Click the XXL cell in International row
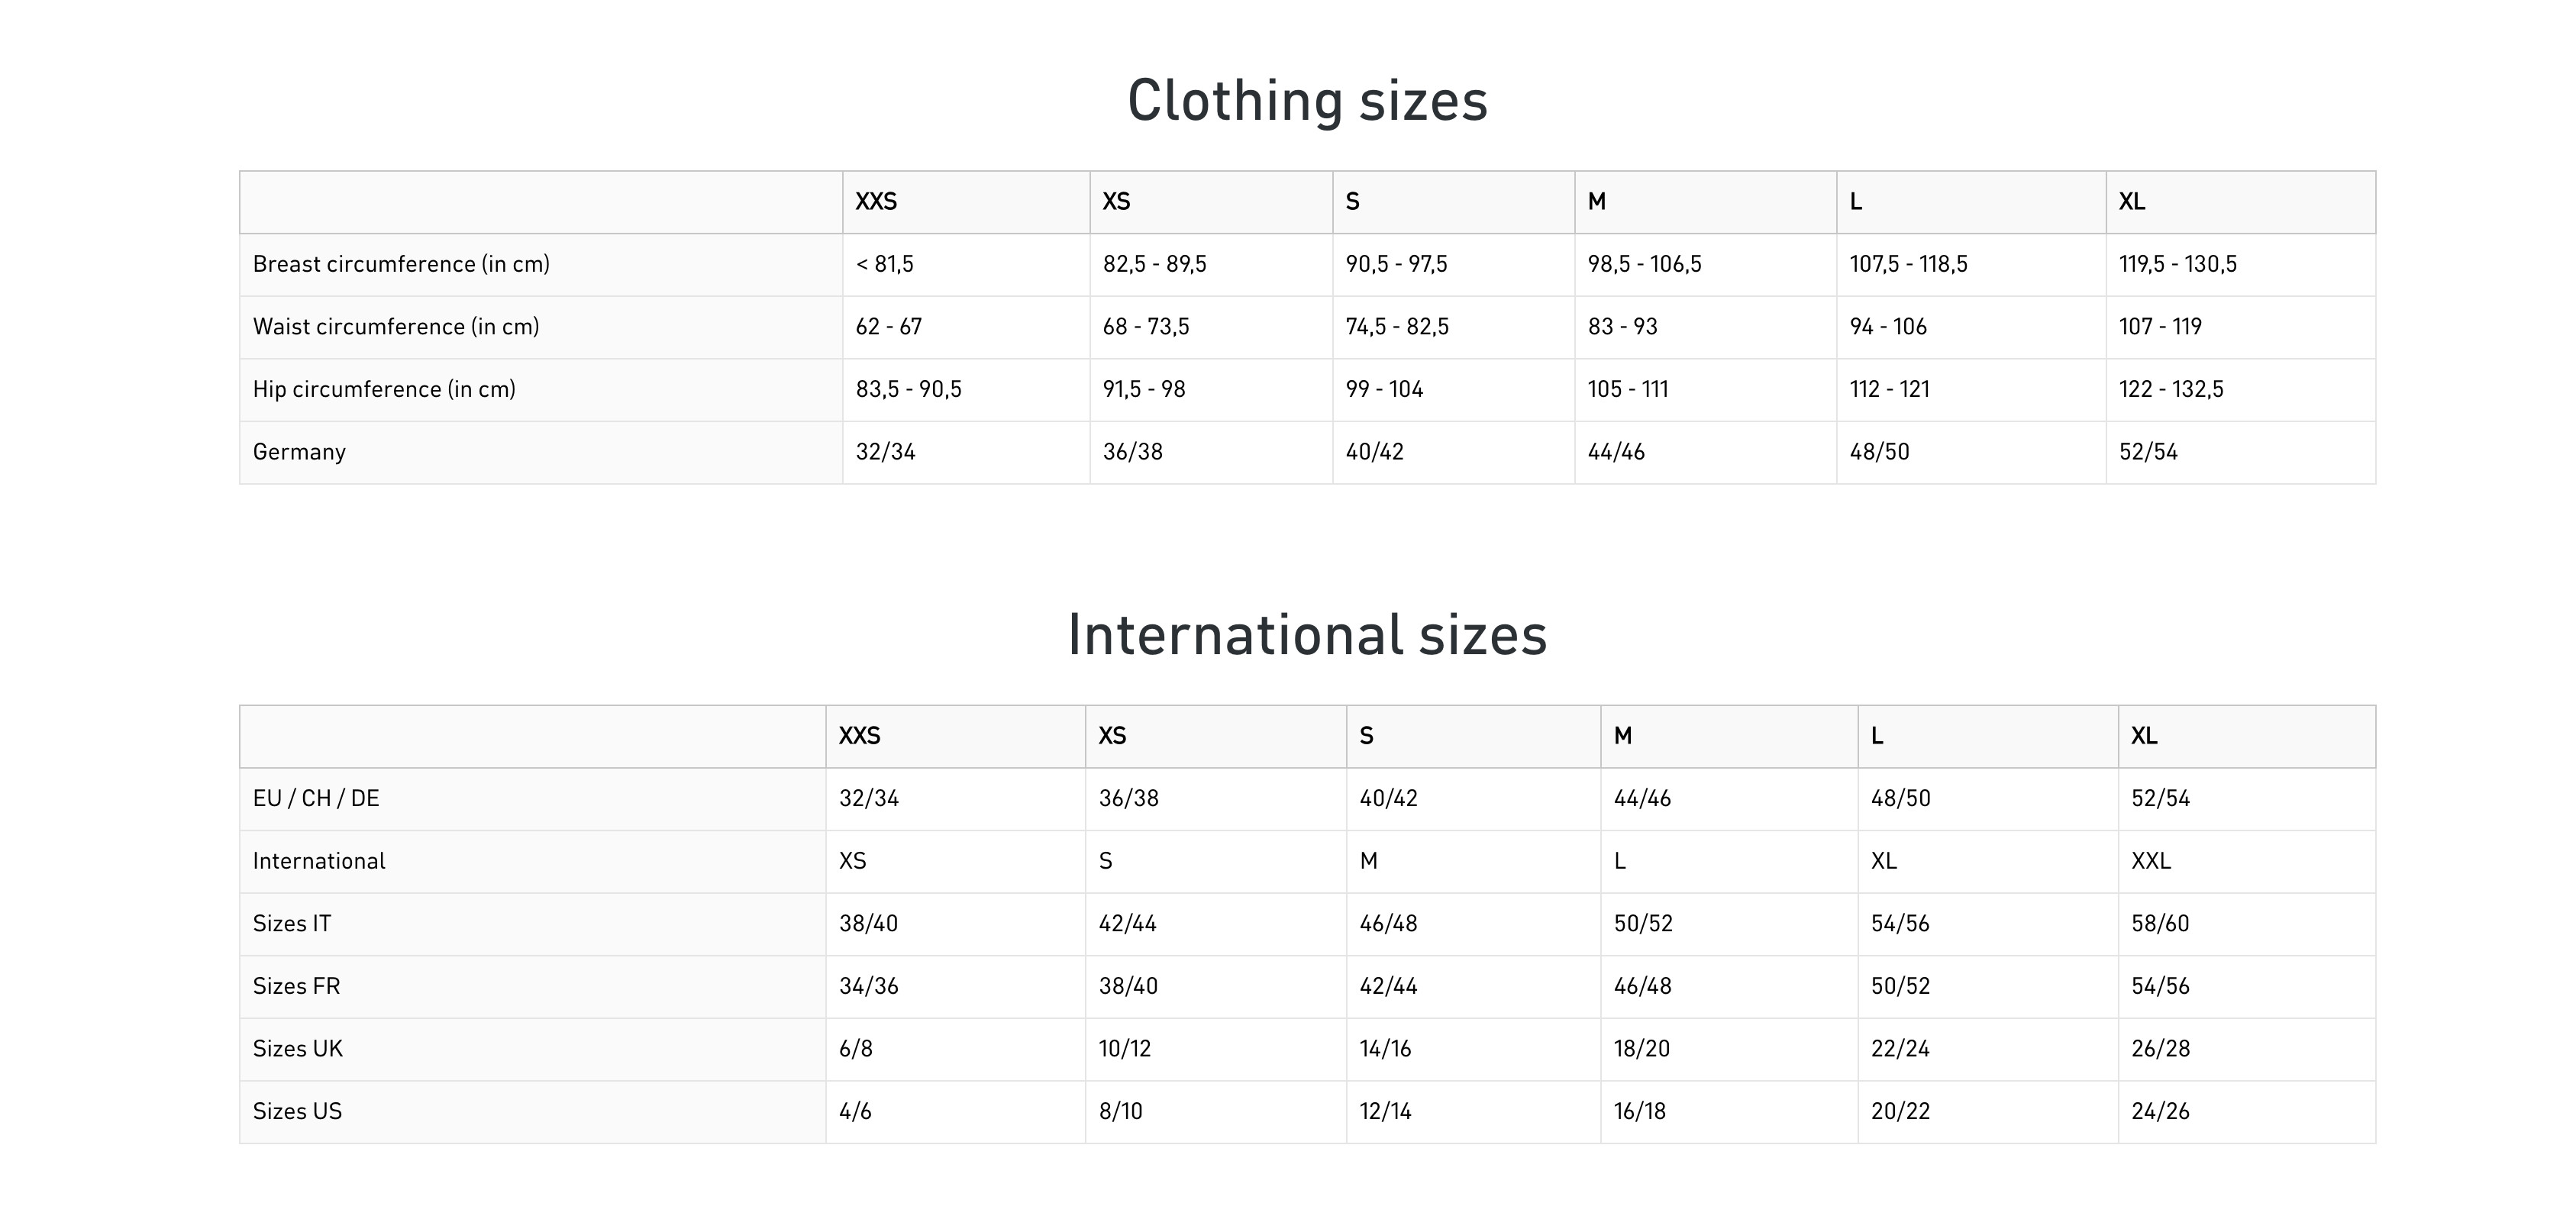2576x1232 pixels. [x=2151, y=861]
